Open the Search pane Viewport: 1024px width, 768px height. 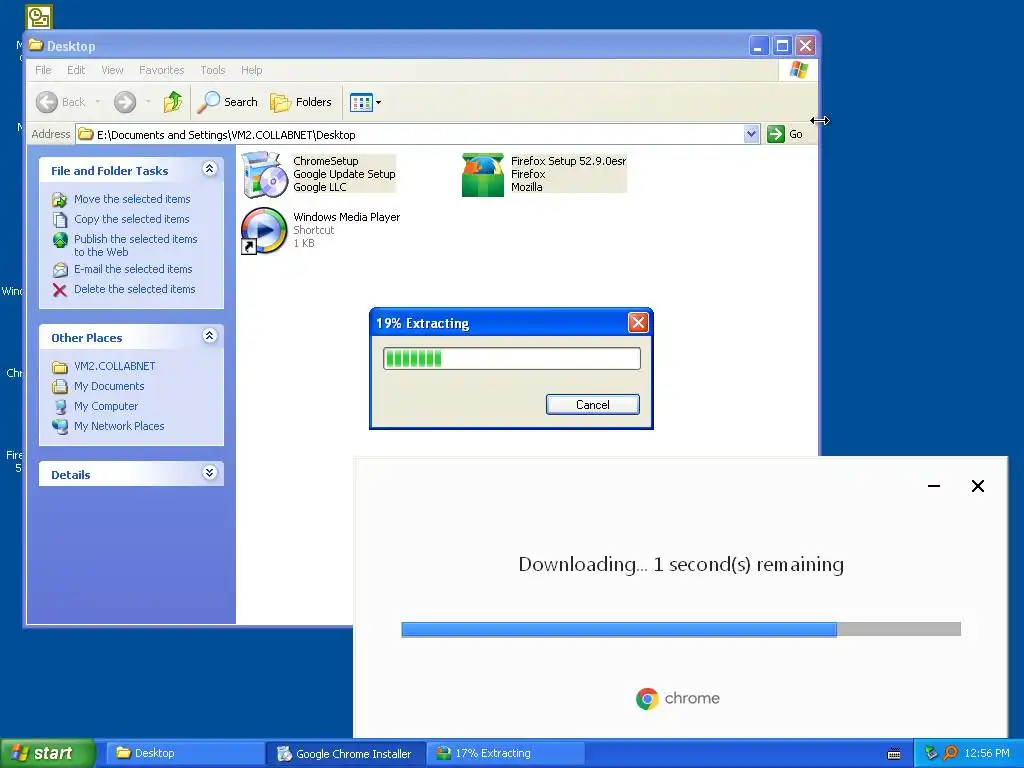(x=228, y=102)
